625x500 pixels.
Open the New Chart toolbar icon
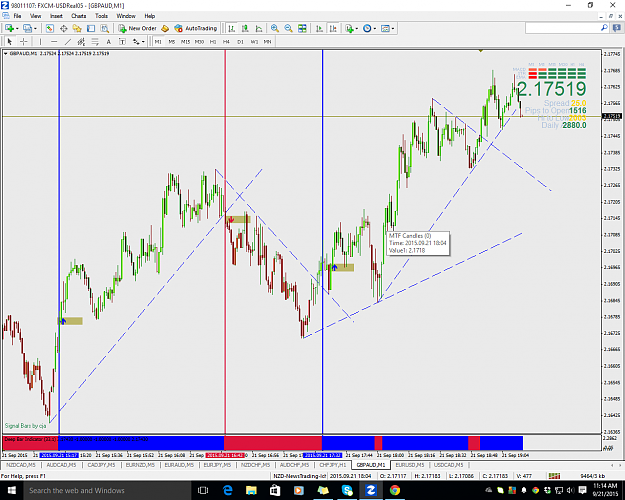point(9,28)
